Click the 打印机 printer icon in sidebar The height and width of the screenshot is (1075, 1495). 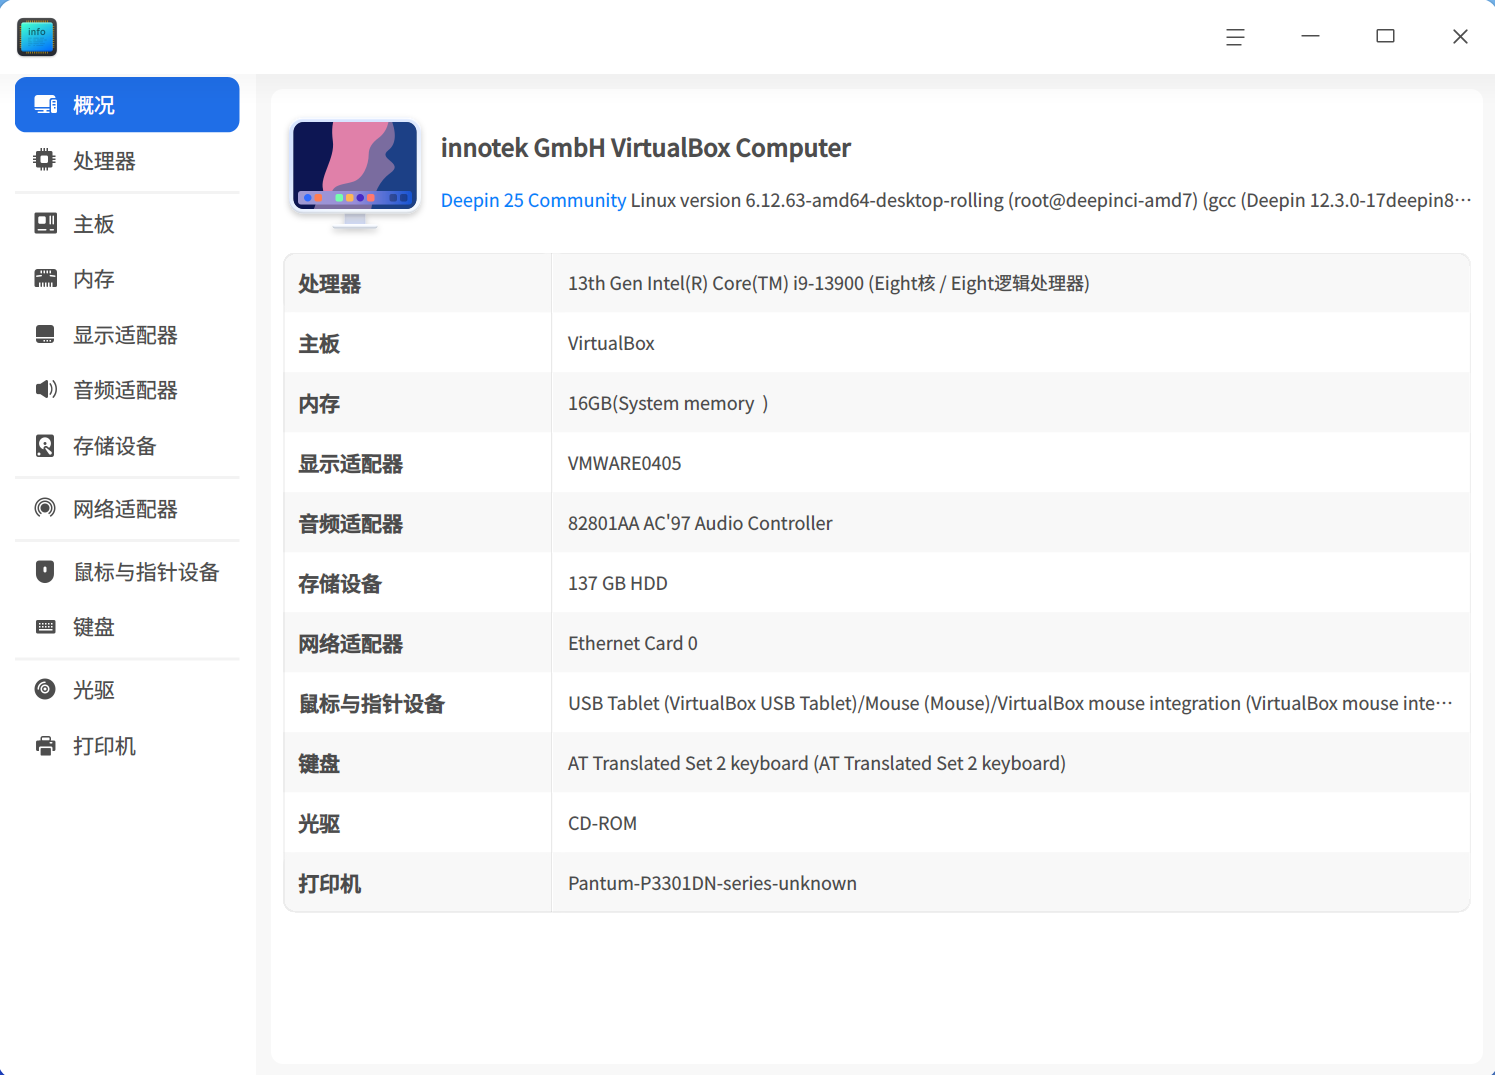click(45, 746)
